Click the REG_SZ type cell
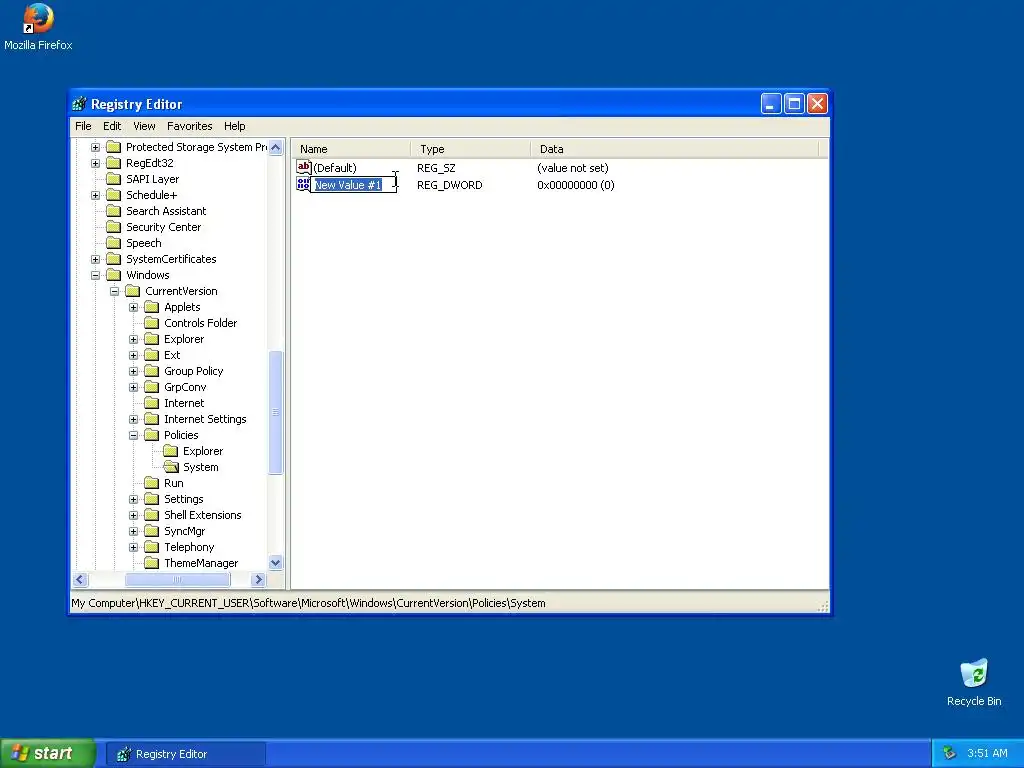The height and width of the screenshot is (768, 1024). (x=436, y=168)
